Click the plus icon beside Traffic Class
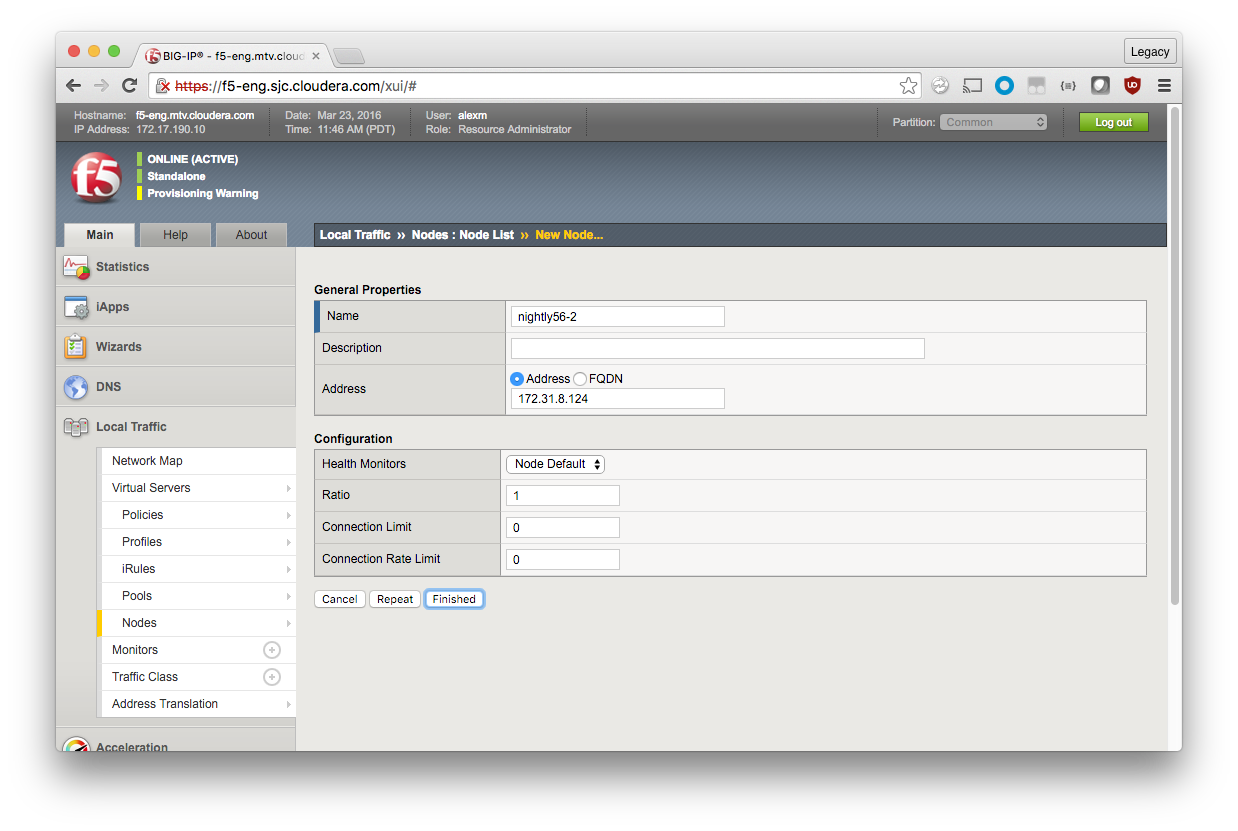This screenshot has height=831, width=1238. tap(271, 677)
